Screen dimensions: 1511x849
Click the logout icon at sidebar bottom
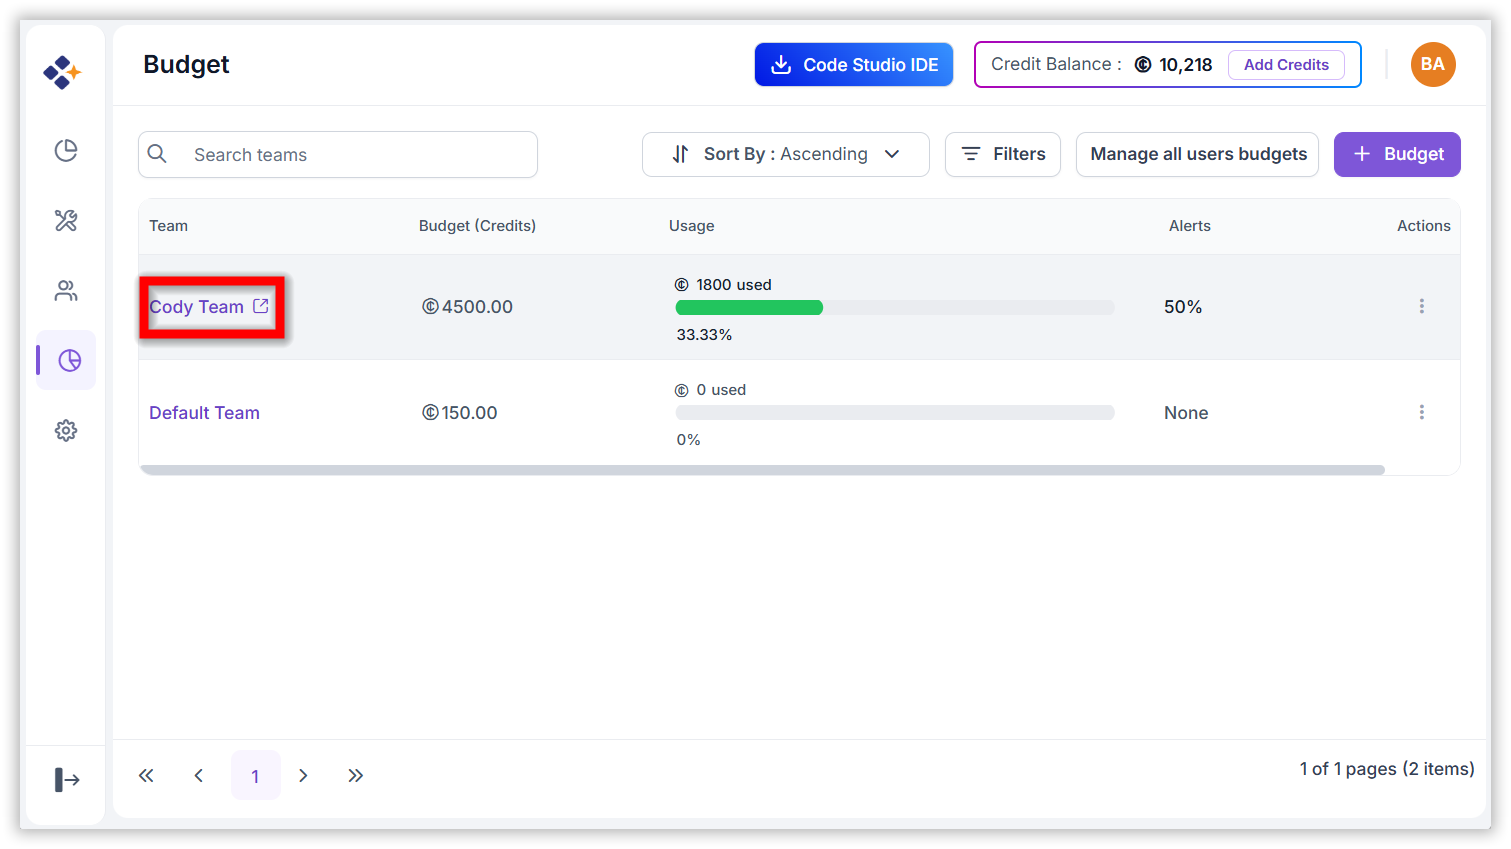(x=67, y=779)
